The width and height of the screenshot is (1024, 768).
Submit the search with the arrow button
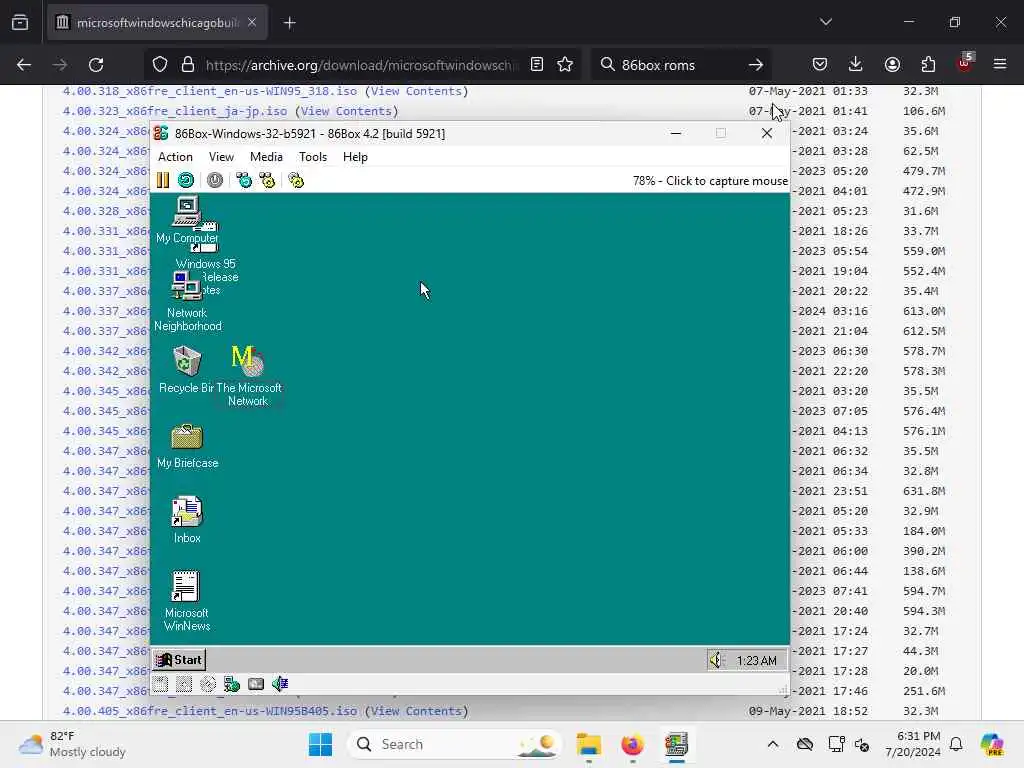point(756,65)
